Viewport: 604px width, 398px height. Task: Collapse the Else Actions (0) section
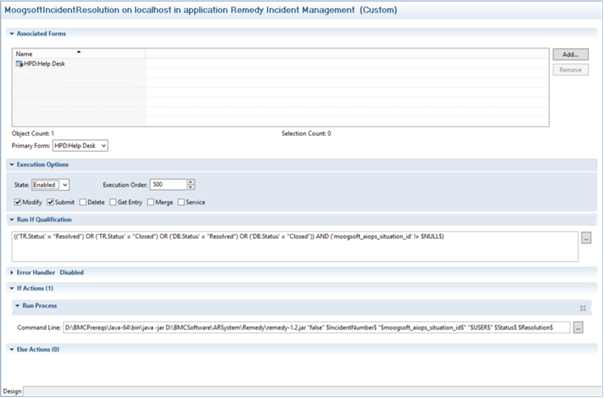point(12,349)
